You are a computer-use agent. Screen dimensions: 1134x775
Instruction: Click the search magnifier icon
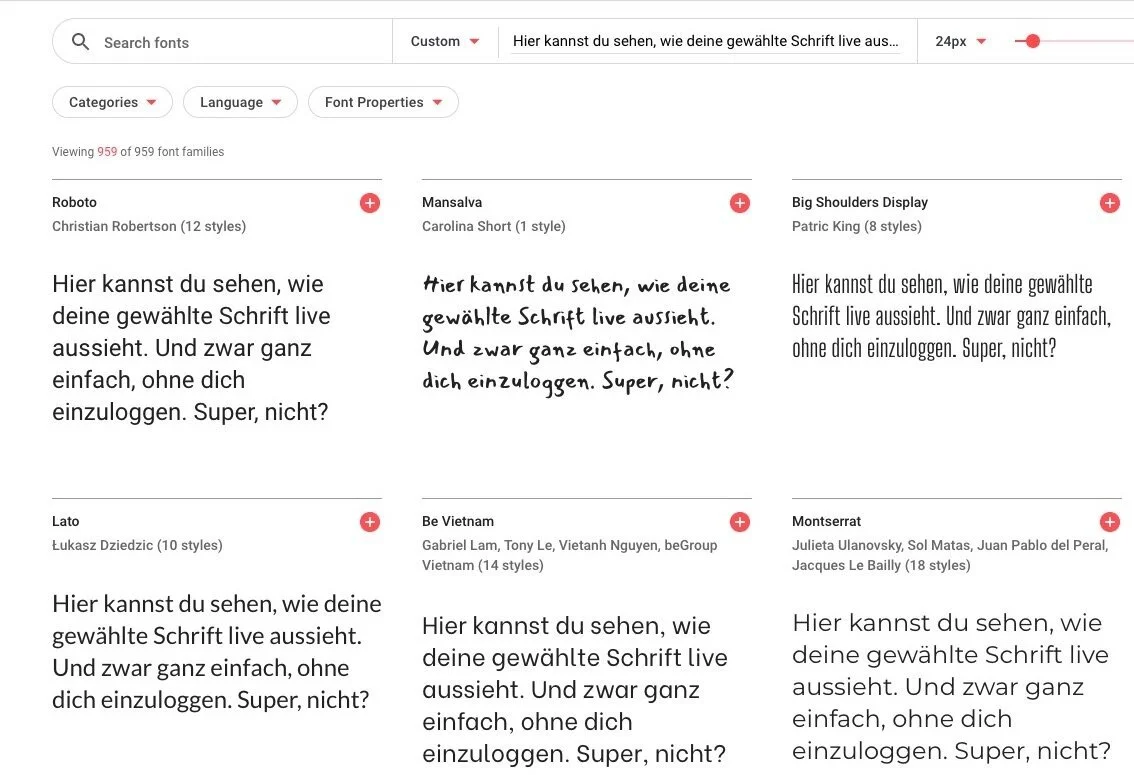(80, 42)
